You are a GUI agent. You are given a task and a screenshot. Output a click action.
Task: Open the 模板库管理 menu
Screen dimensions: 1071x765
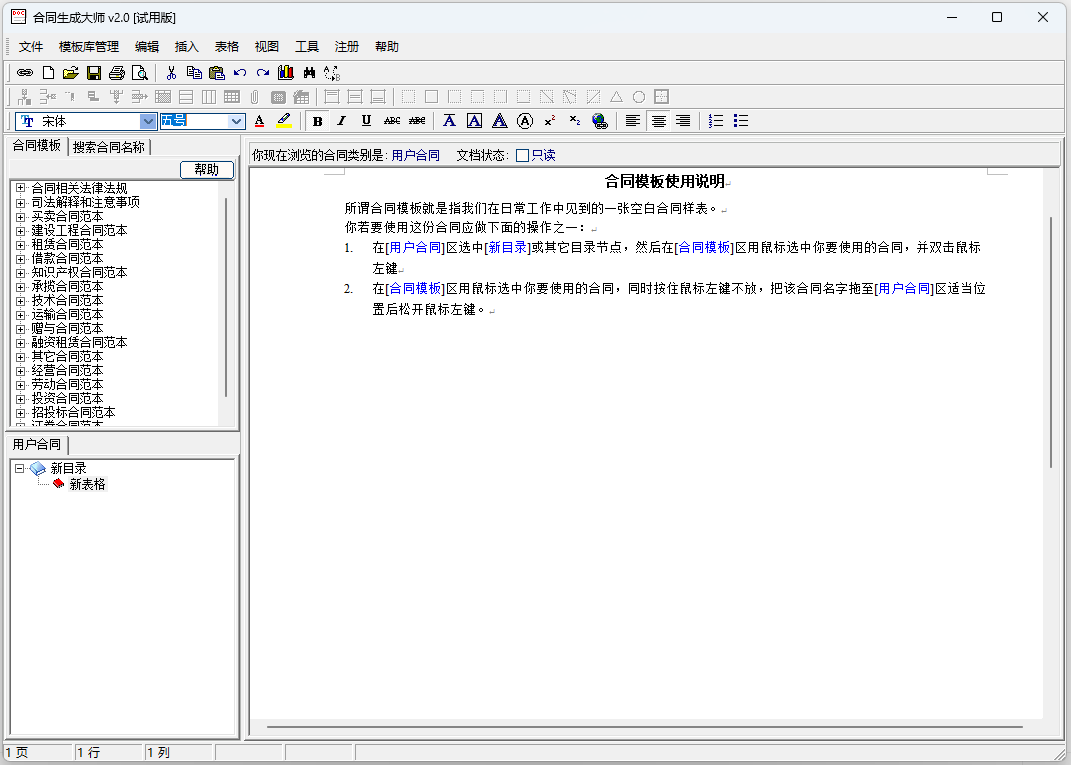(88, 47)
